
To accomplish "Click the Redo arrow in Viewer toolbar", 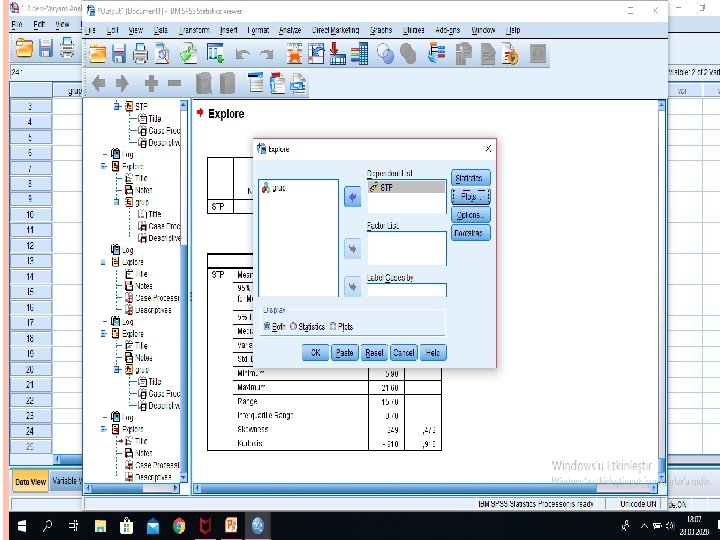I will tap(267, 54).
